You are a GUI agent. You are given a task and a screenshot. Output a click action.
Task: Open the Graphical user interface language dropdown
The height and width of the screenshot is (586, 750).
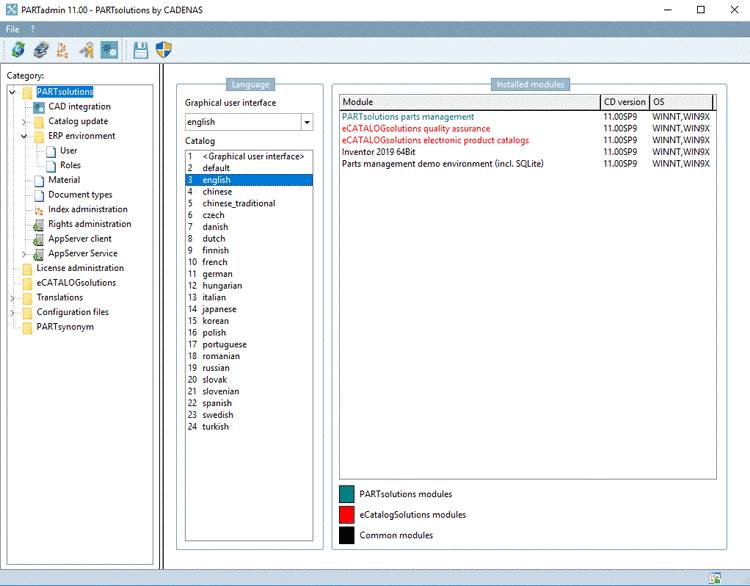306,122
